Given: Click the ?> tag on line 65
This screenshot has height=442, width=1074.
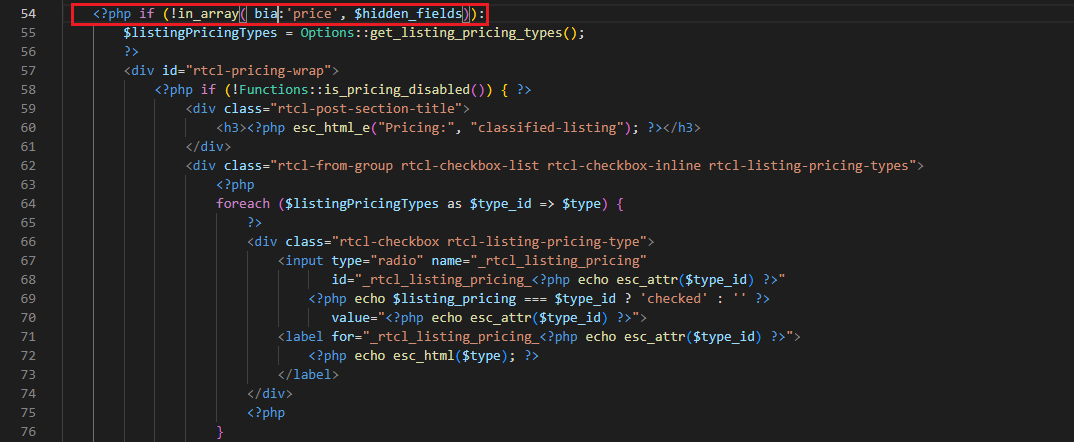Looking at the screenshot, I should pyautogui.click(x=255, y=223).
